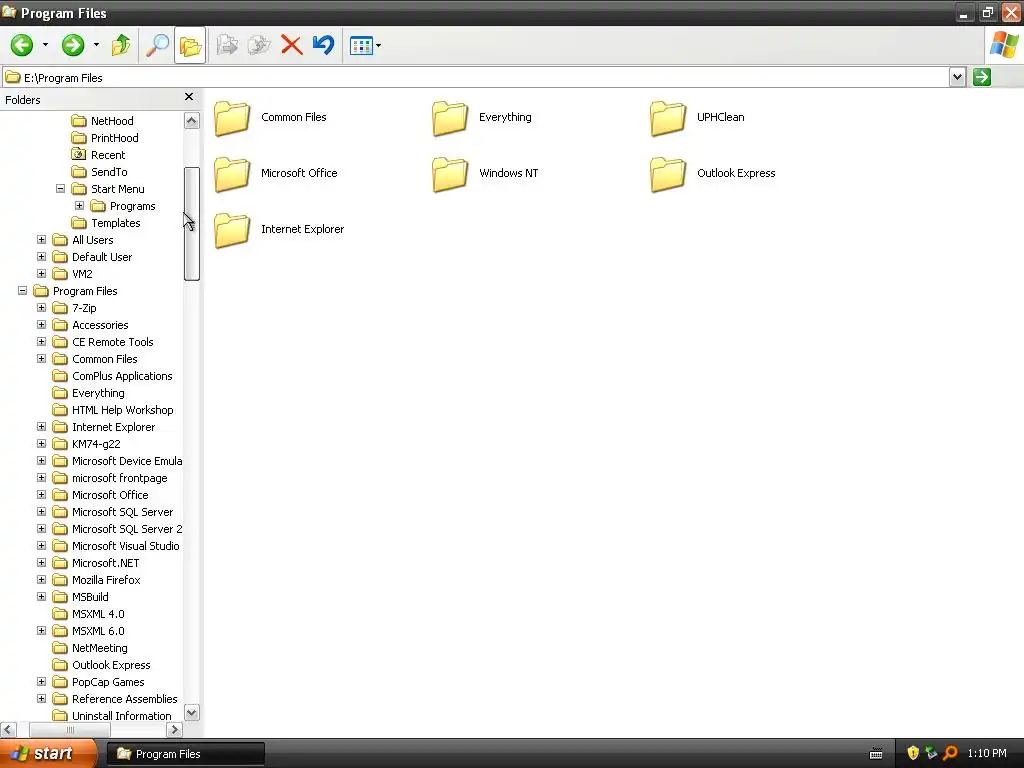
Task: Select Reference Assemblies in the tree
Action: tap(124, 699)
